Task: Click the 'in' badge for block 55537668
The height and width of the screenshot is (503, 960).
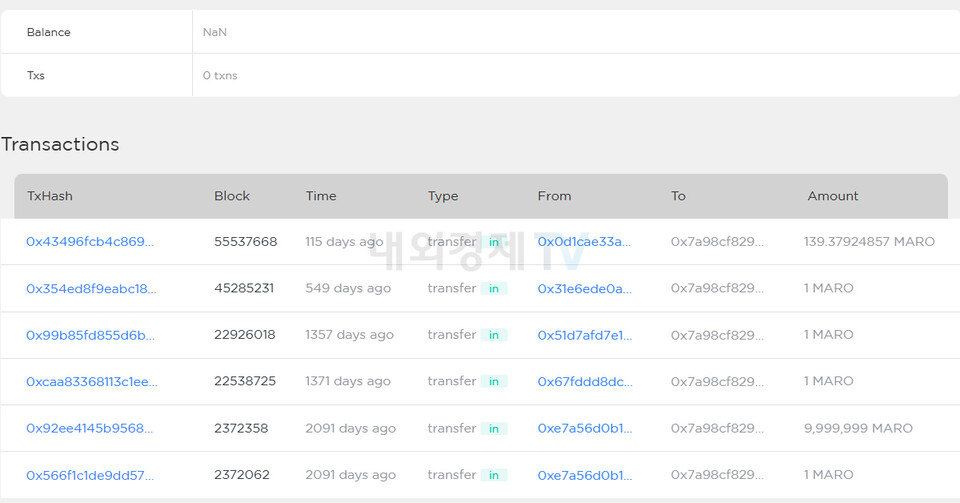Action: coord(494,242)
